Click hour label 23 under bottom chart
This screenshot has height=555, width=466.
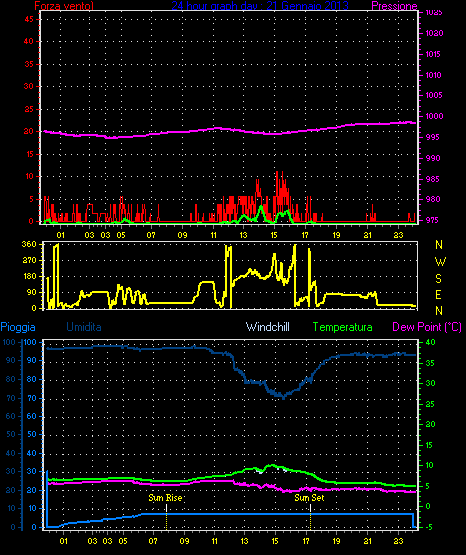coord(398,541)
